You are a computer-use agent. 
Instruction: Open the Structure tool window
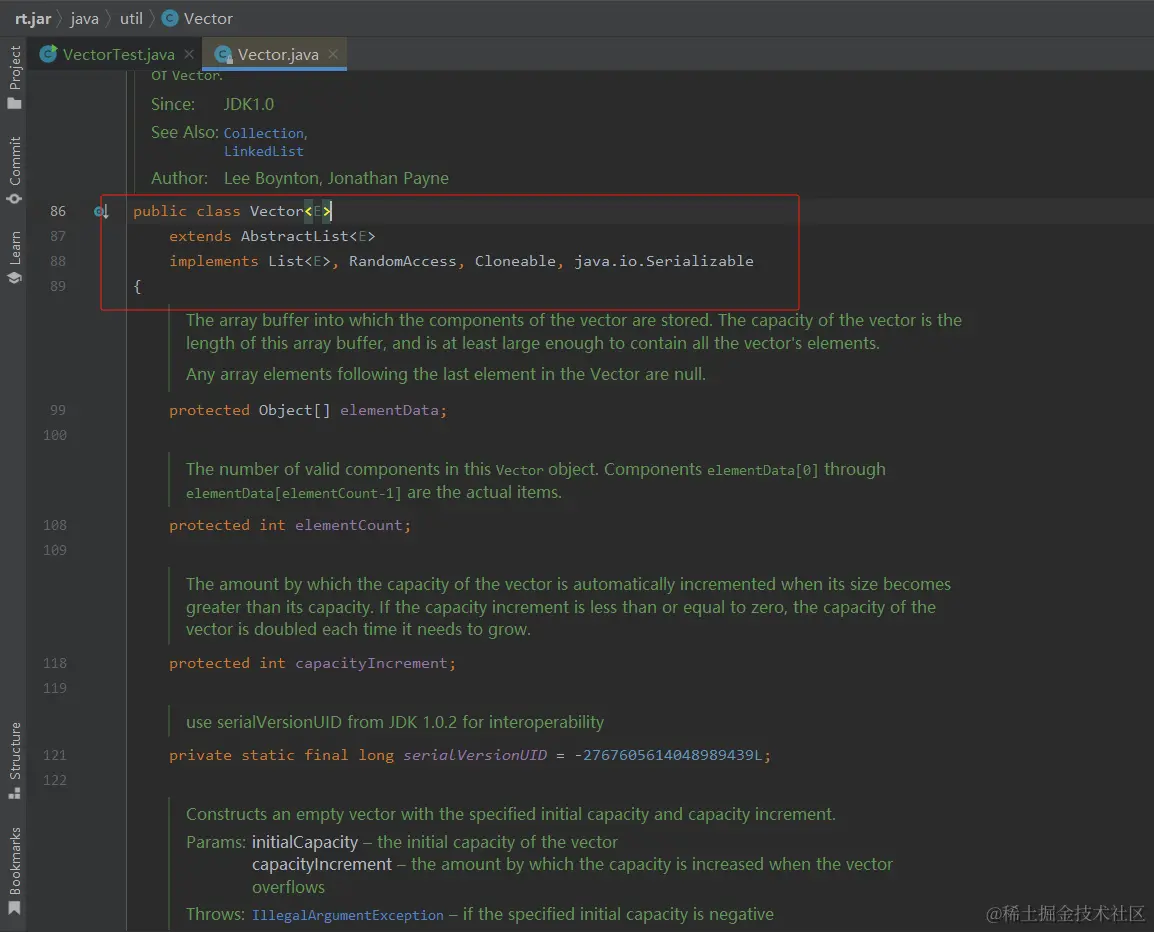(14, 760)
